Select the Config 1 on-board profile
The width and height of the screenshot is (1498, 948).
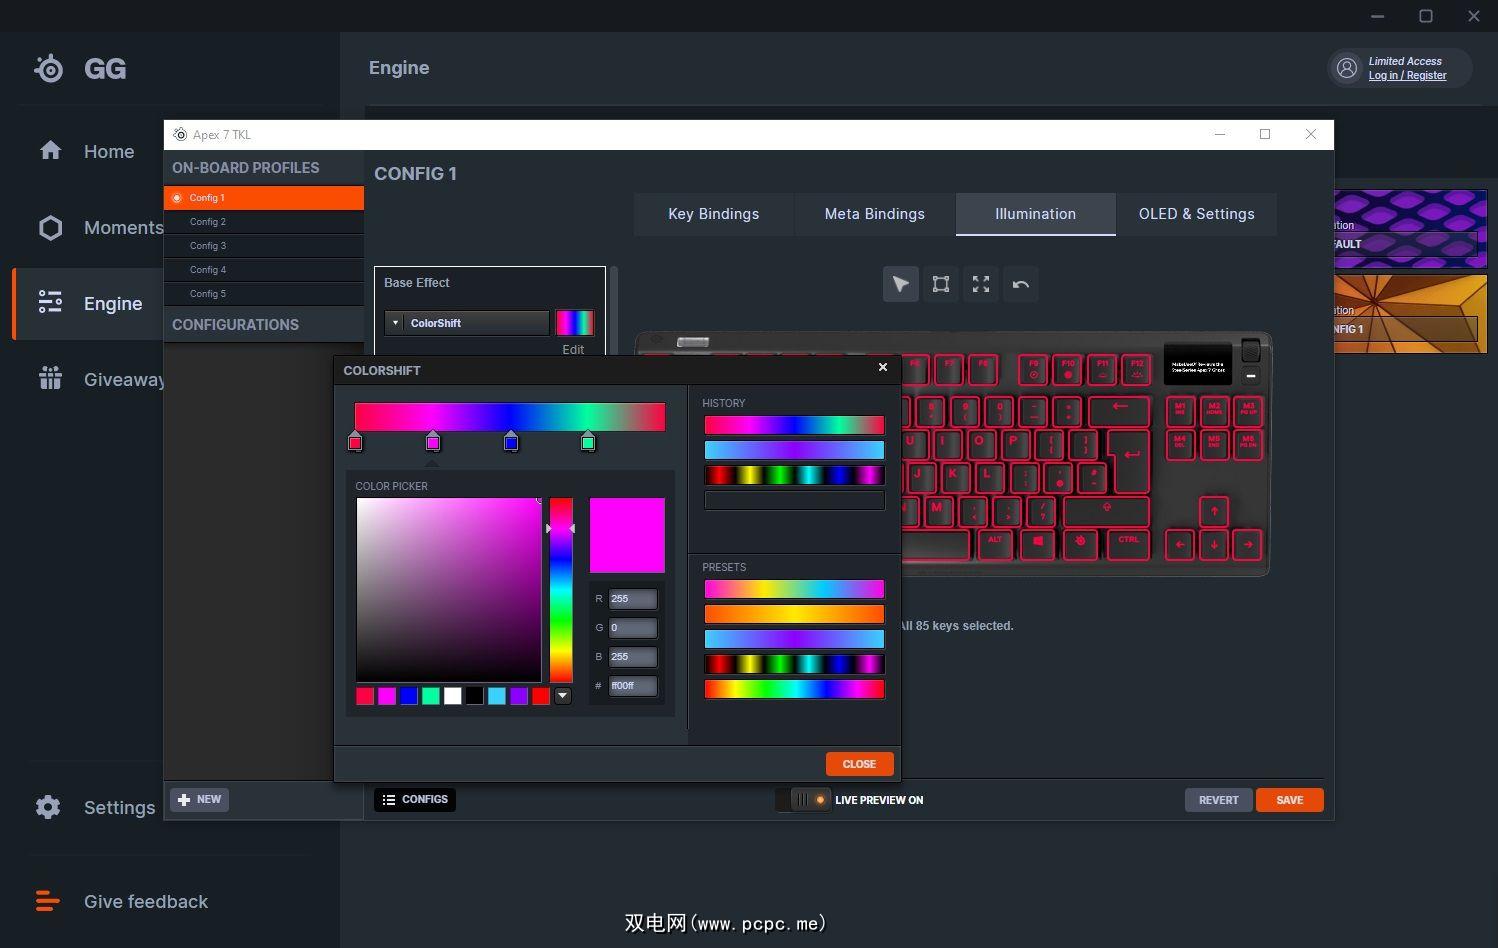click(x=264, y=198)
